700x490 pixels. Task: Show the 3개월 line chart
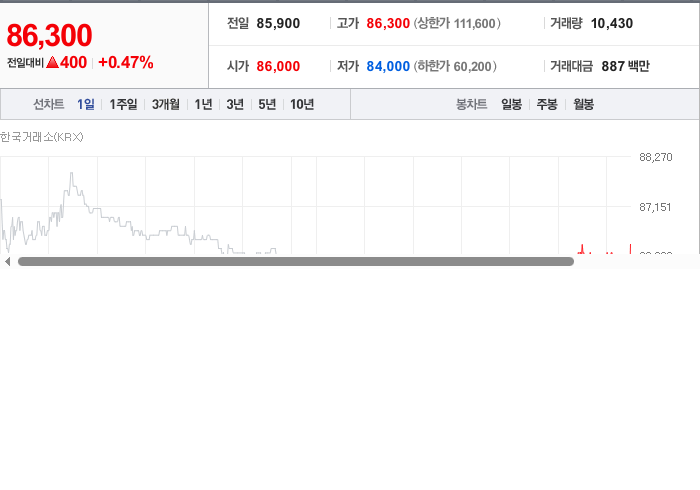pos(166,104)
